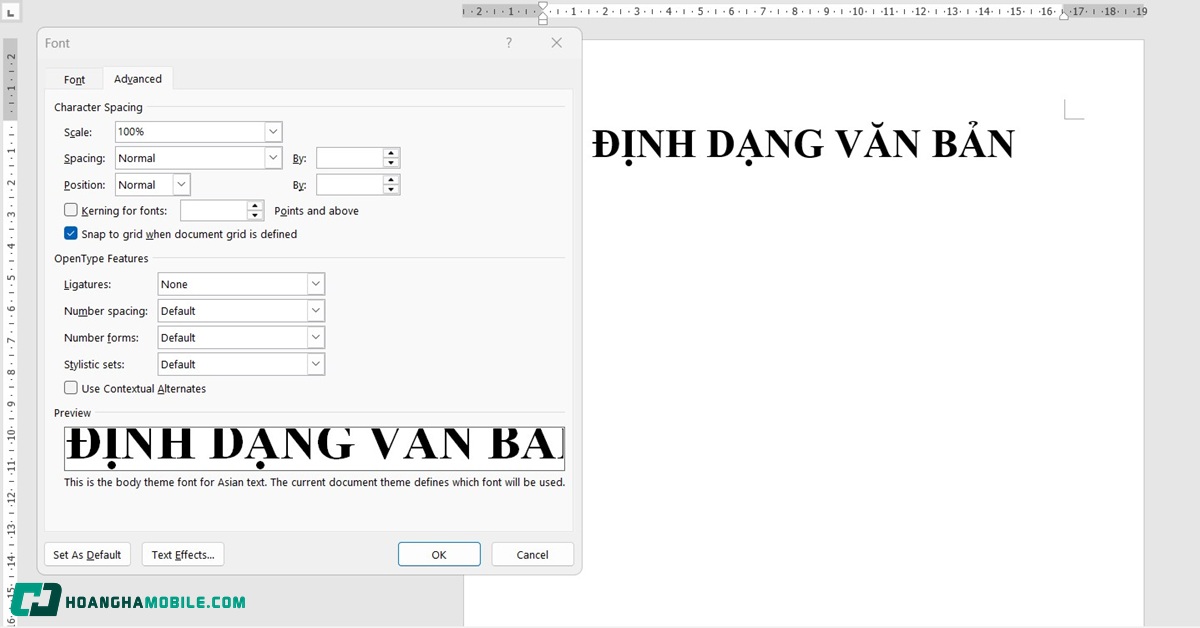Increase the Spacing By value using the up stepper
This screenshot has height=628, width=1200.
[388, 153]
